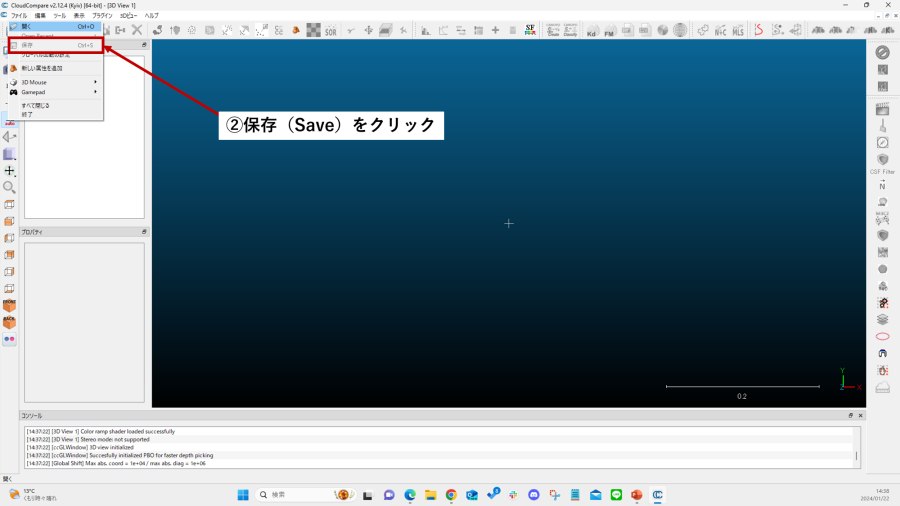900x506 pixels.
Task: Click the Delete (X) toolbar icon
Action: point(137,30)
